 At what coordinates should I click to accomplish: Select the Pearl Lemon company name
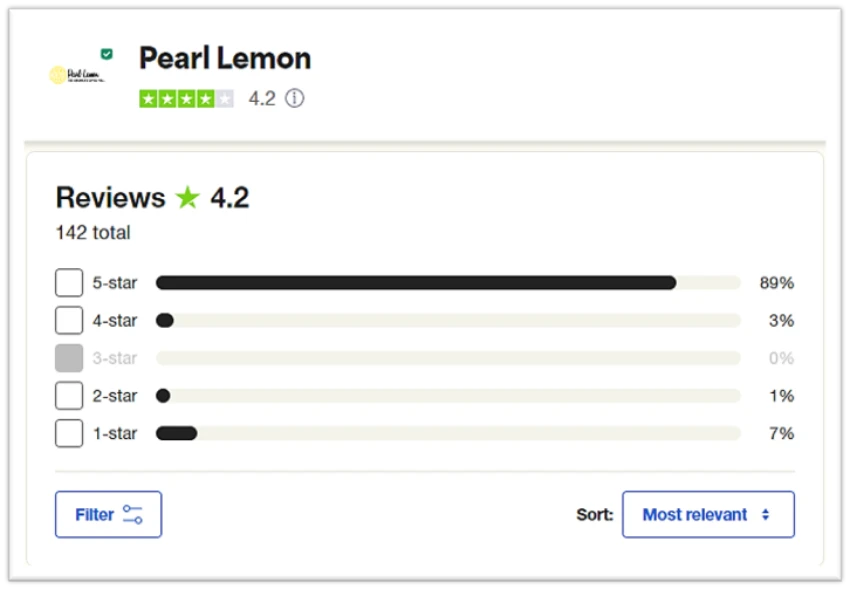tap(224, 58)
